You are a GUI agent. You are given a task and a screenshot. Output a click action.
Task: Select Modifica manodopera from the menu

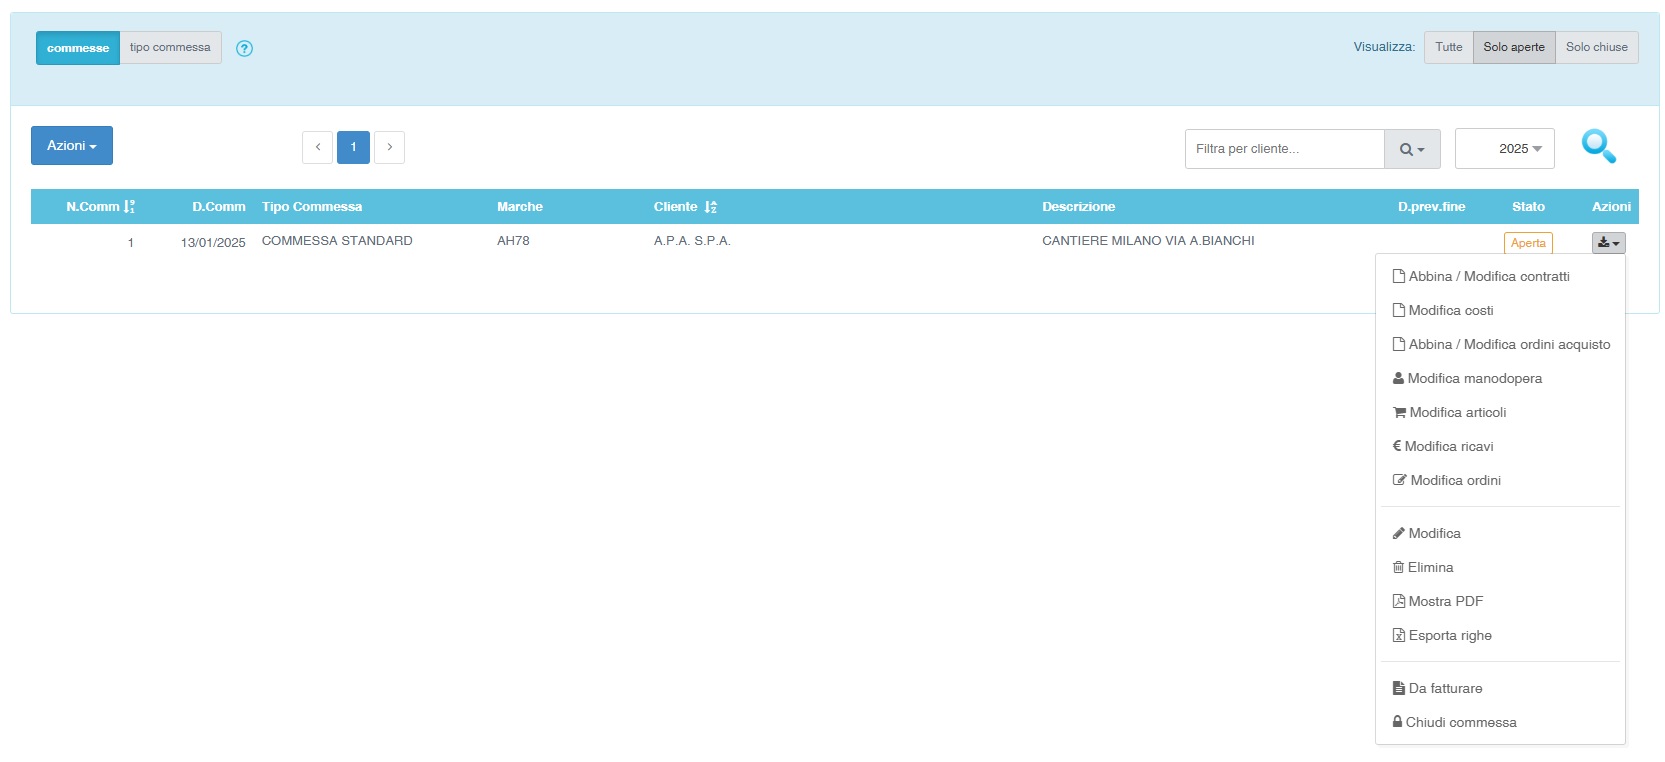[x=1474, y=378]
